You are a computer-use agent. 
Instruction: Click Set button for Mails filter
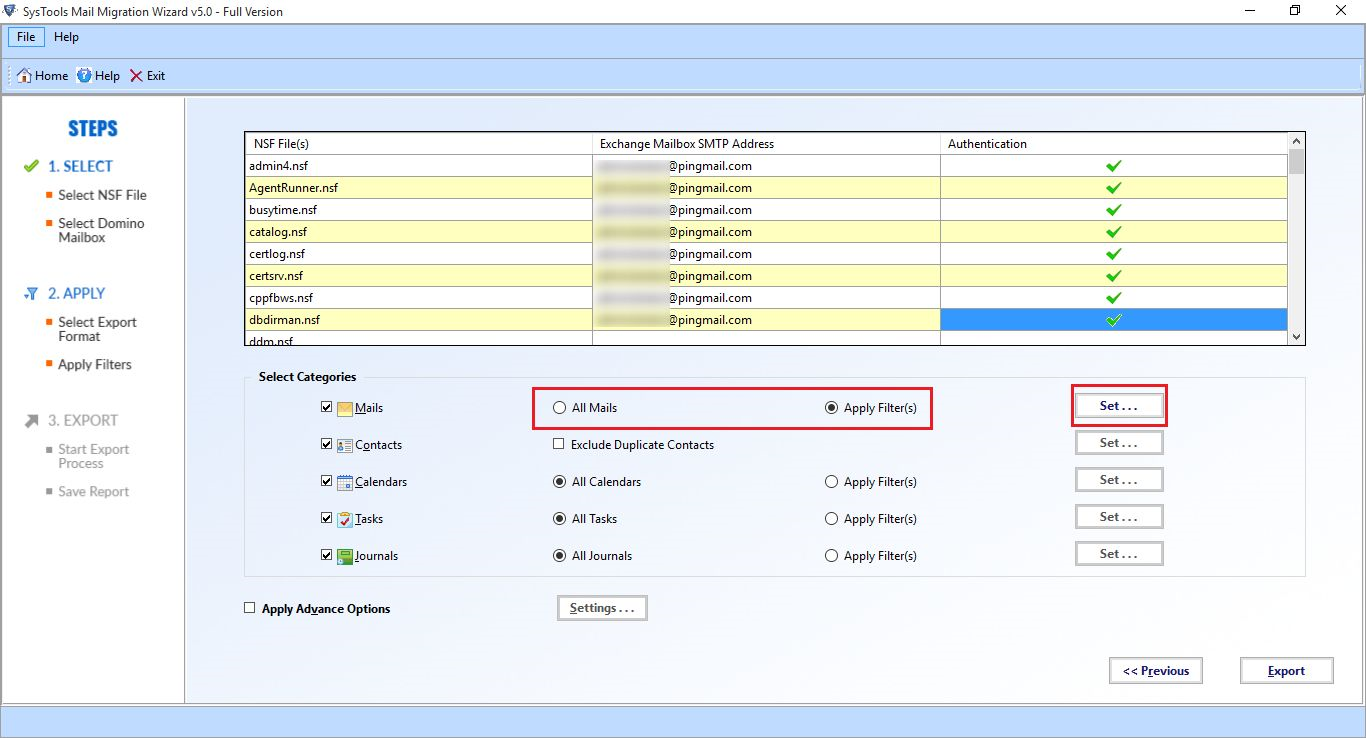click(1119, 406)
